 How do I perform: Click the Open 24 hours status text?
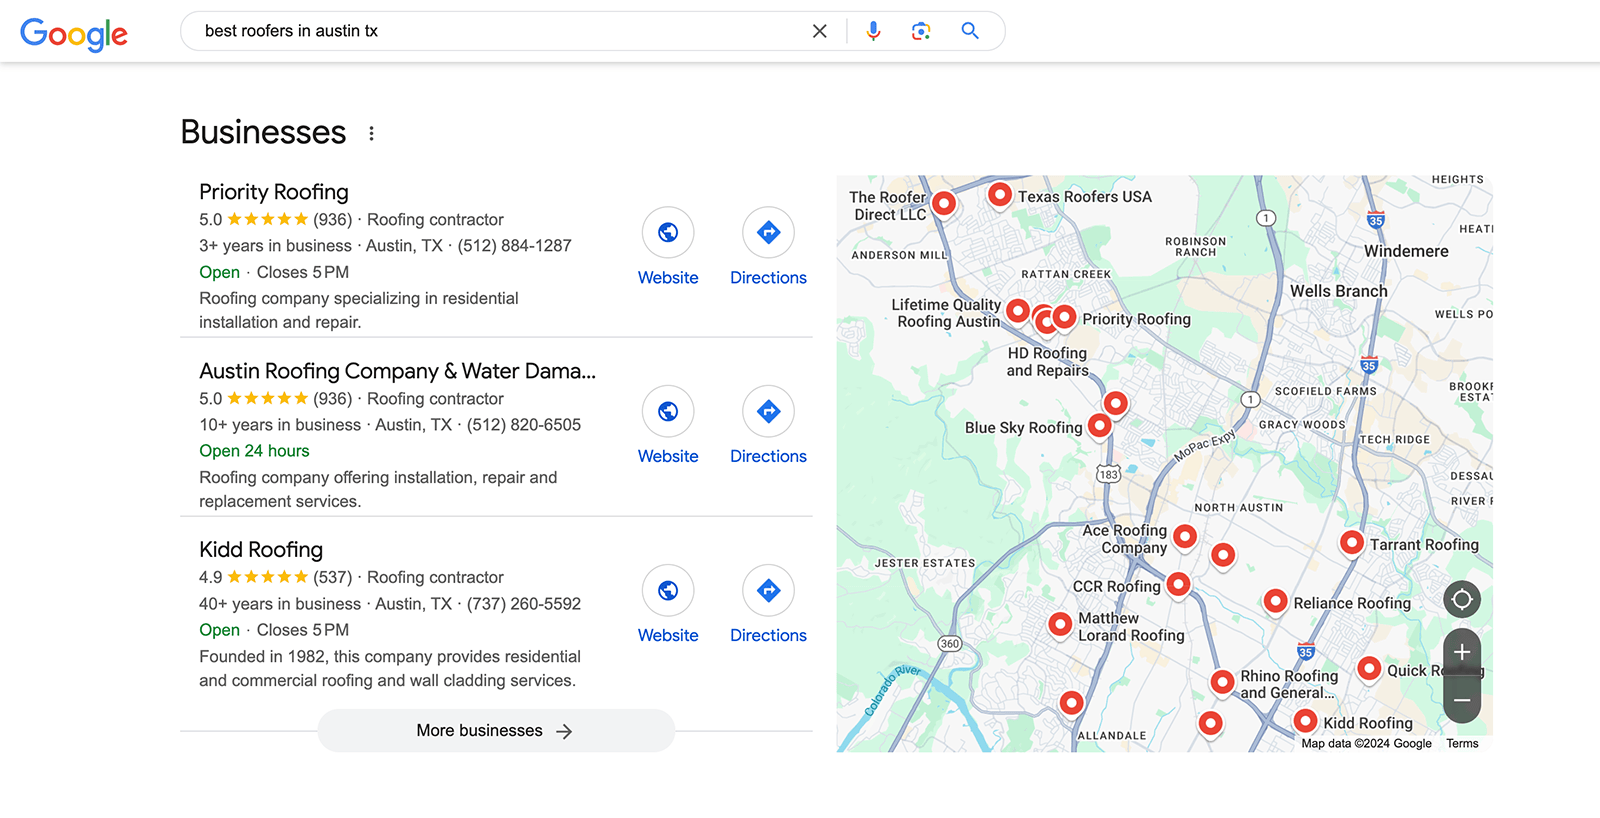[254, 451]
